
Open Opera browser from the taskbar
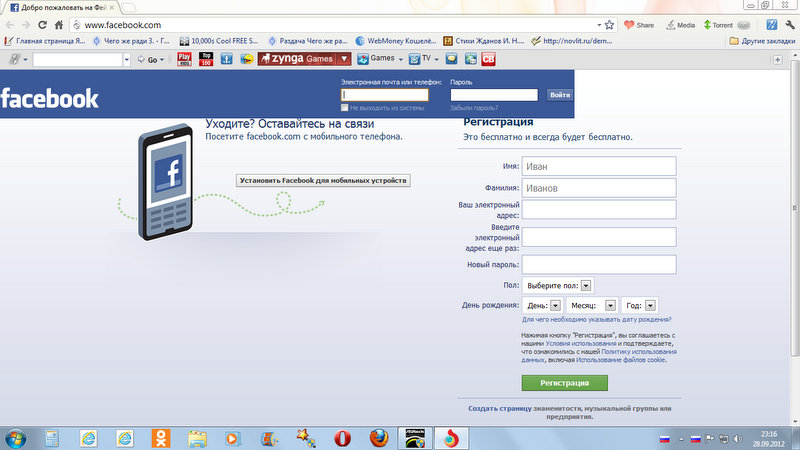coord(342,438)
